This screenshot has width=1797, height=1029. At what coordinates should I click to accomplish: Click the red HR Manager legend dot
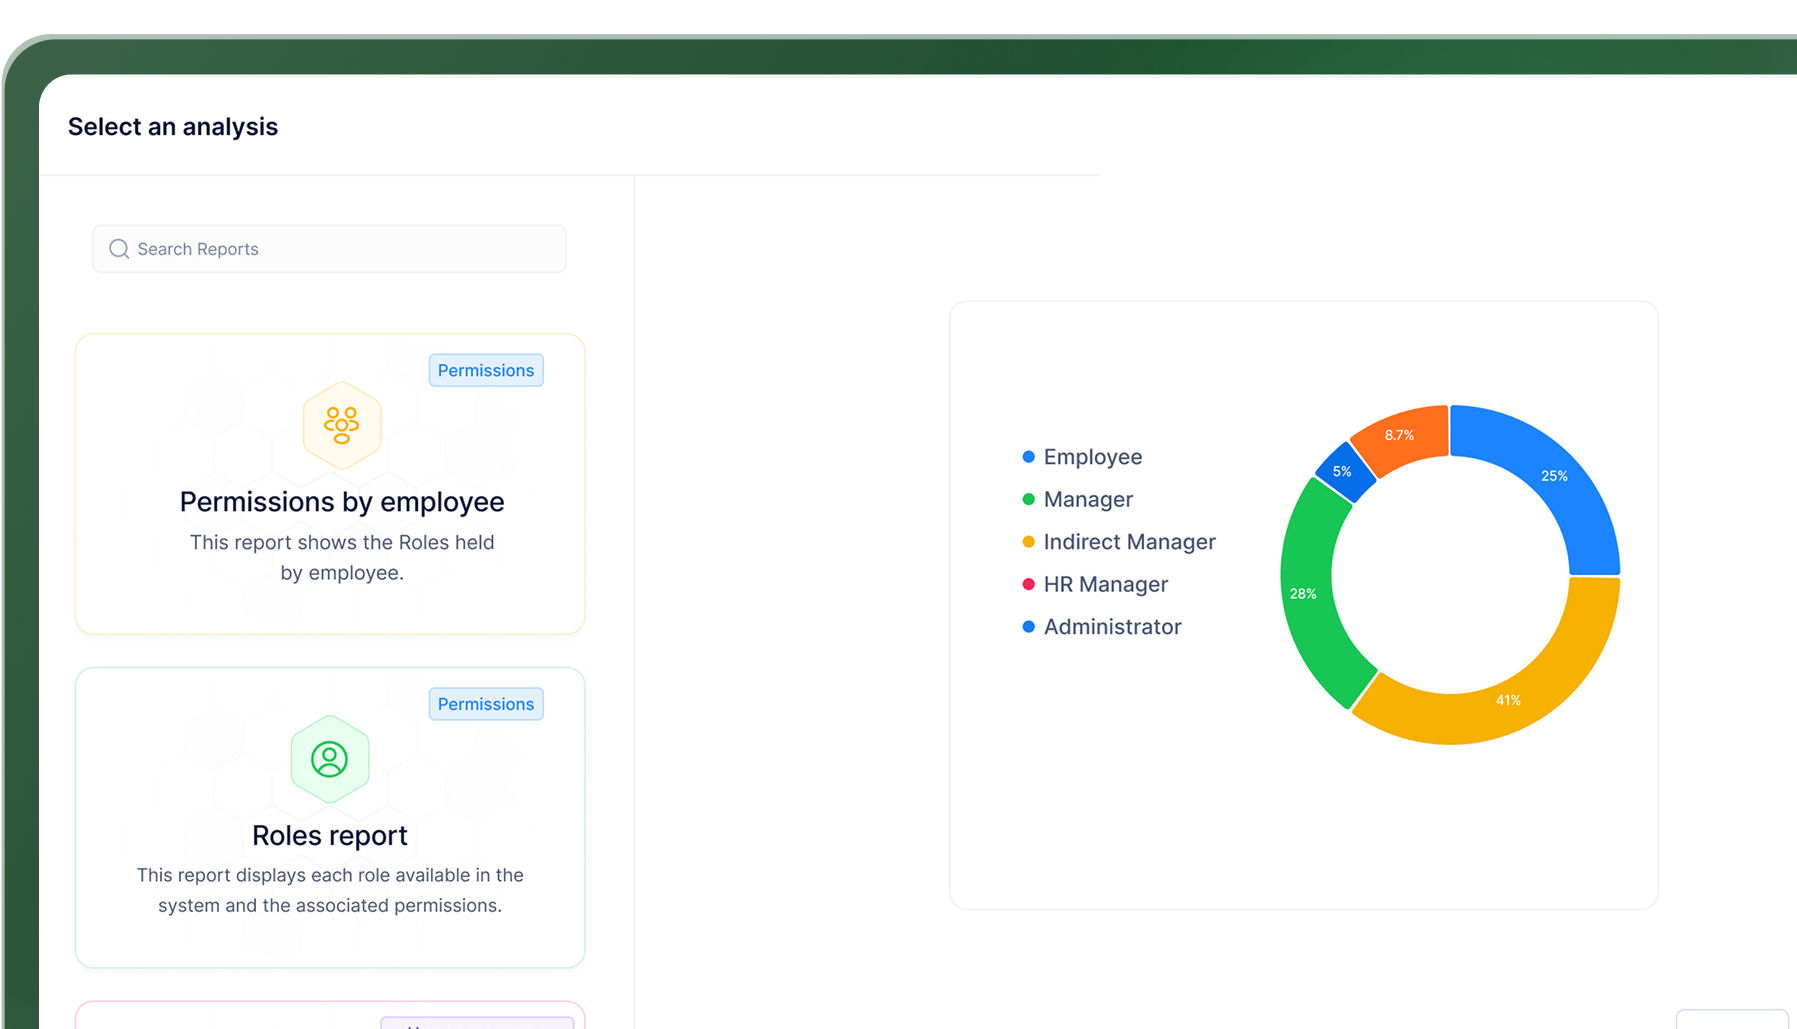(1028, 584)
